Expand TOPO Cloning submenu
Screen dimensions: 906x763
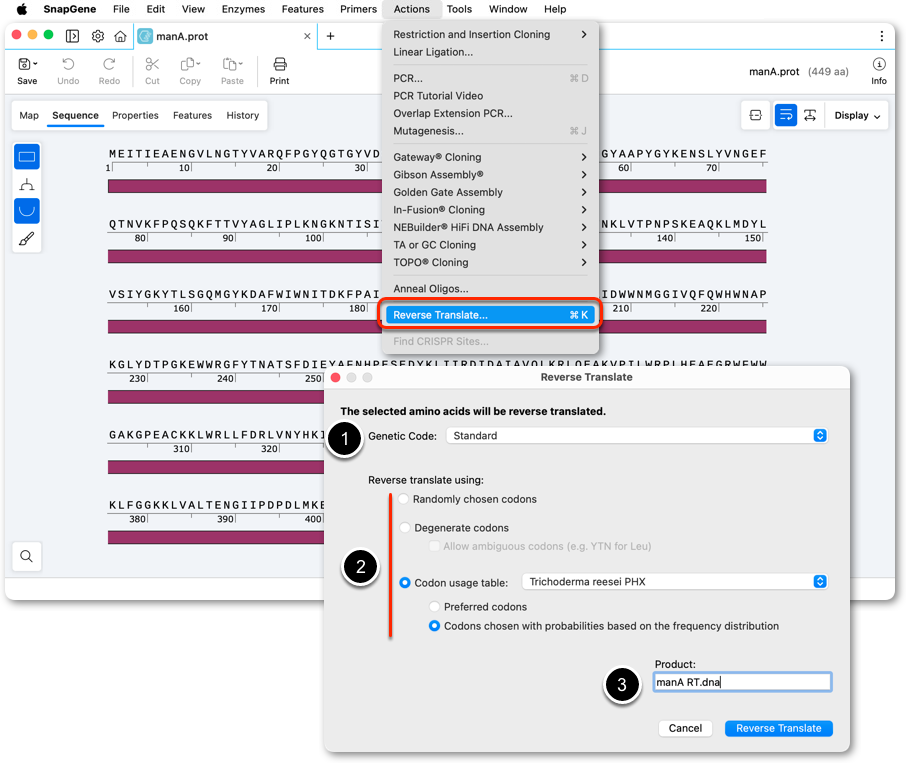click(490, 262)
